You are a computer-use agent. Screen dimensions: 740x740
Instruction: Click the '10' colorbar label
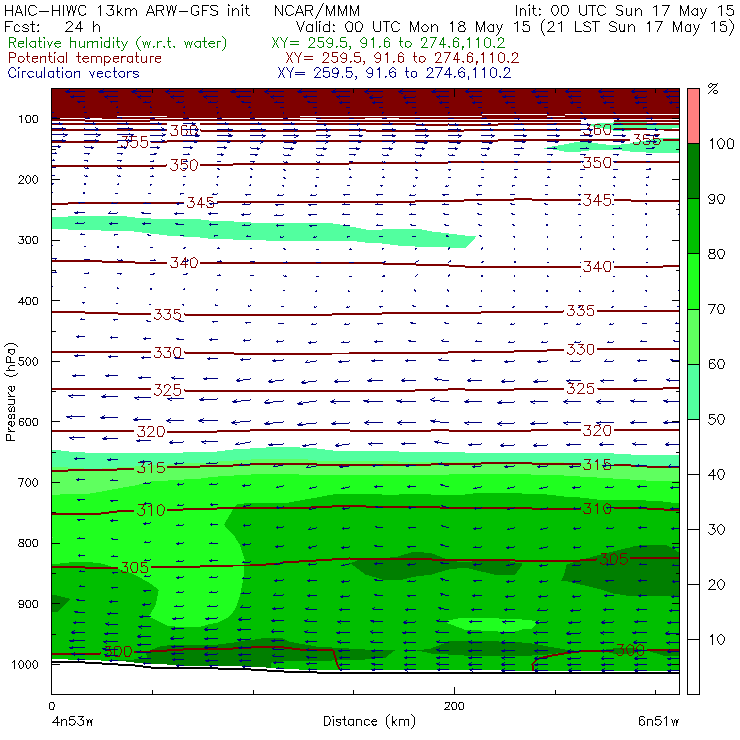tap(716, 640)
